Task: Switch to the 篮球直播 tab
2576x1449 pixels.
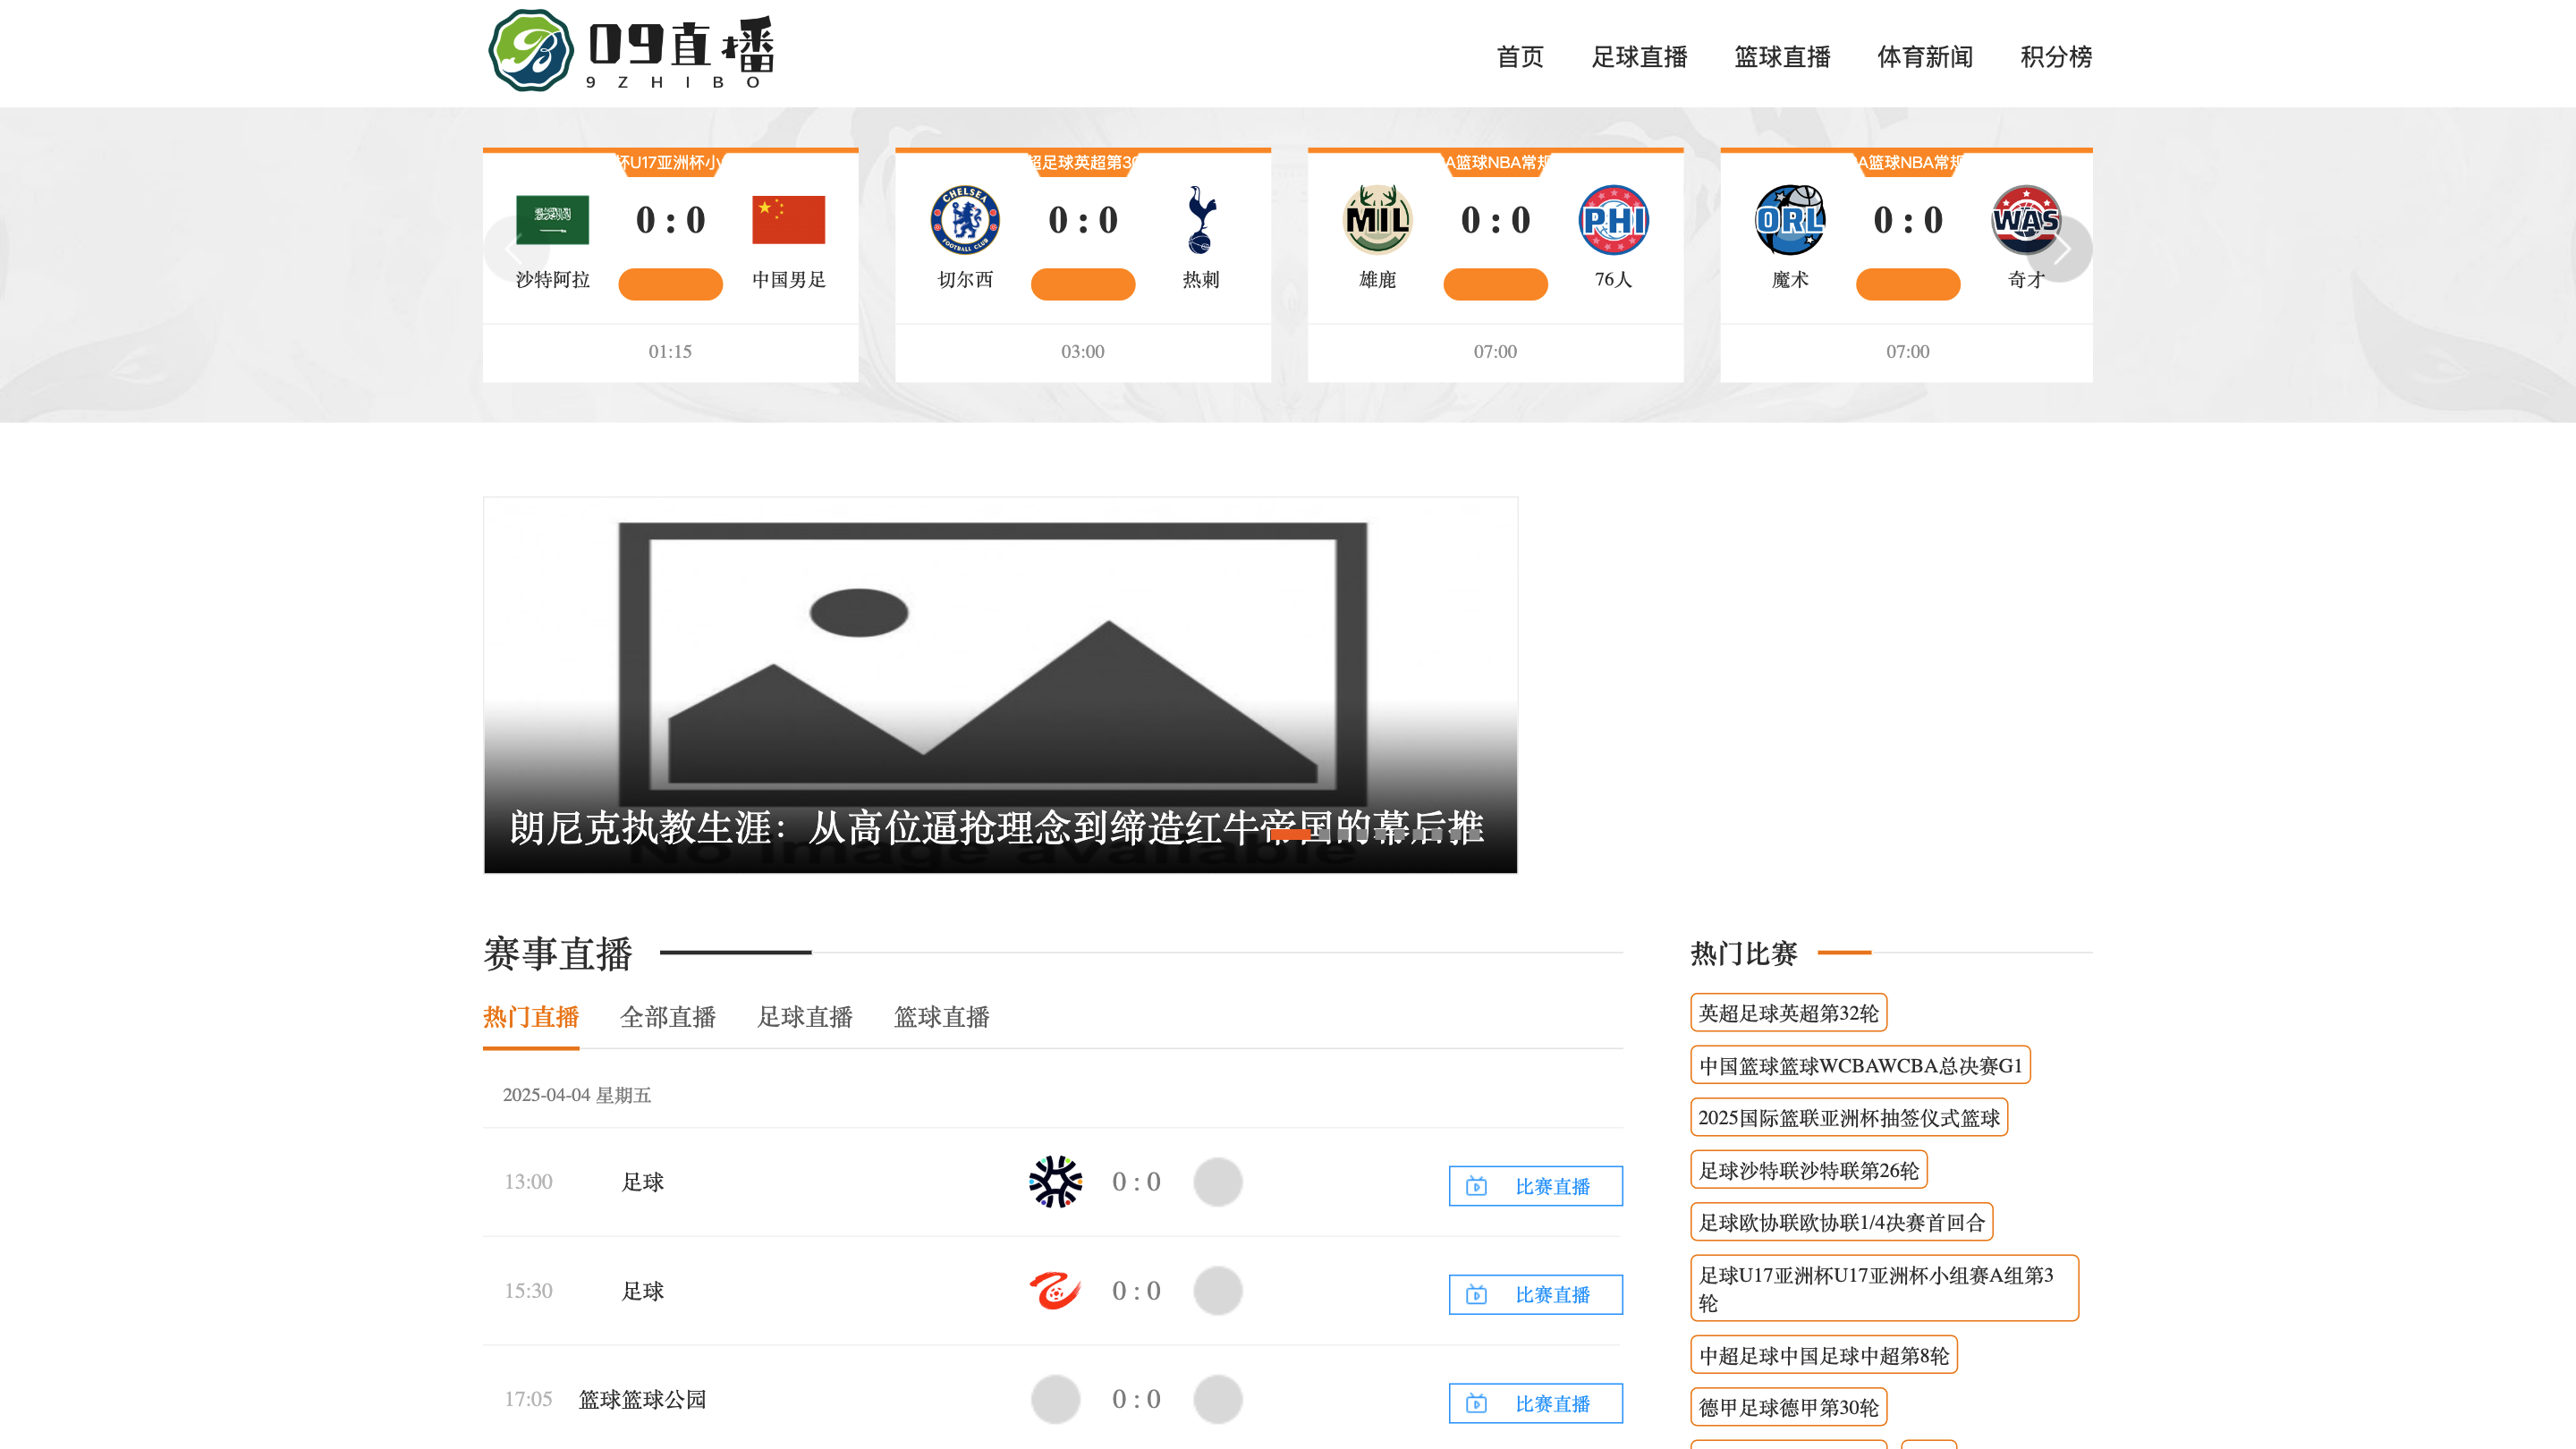Action: tap(941, 1017)
